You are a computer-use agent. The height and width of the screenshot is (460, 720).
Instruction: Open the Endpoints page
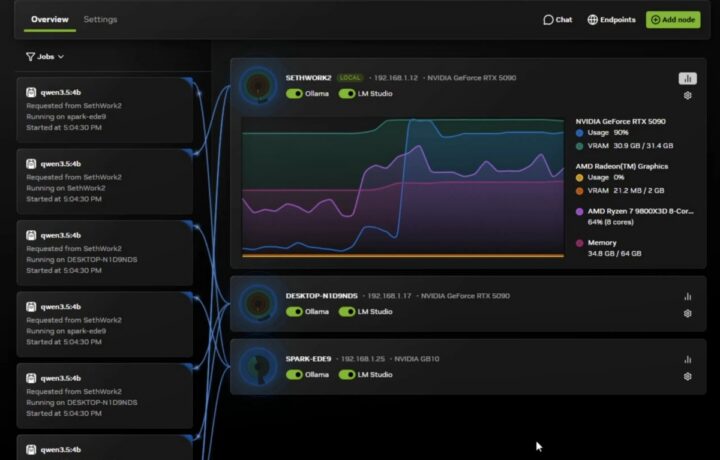click(612, 20)
